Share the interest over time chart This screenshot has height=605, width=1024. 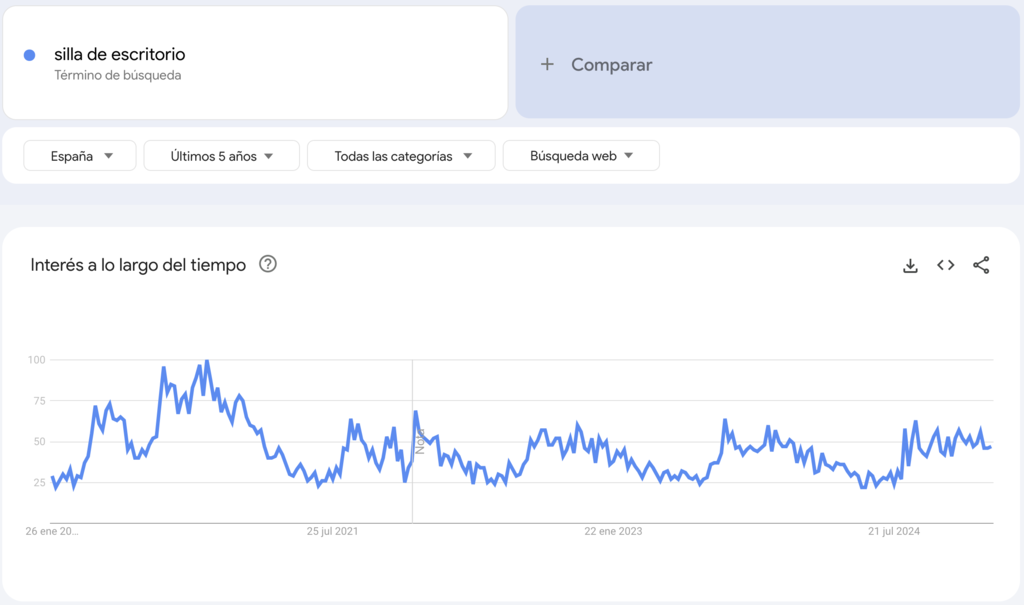(980, 265)
